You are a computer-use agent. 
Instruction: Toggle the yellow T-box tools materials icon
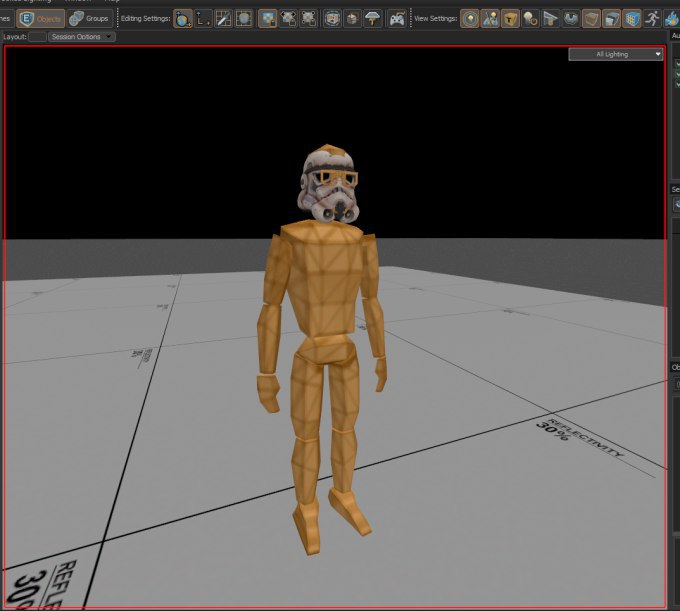pos(510,19)
